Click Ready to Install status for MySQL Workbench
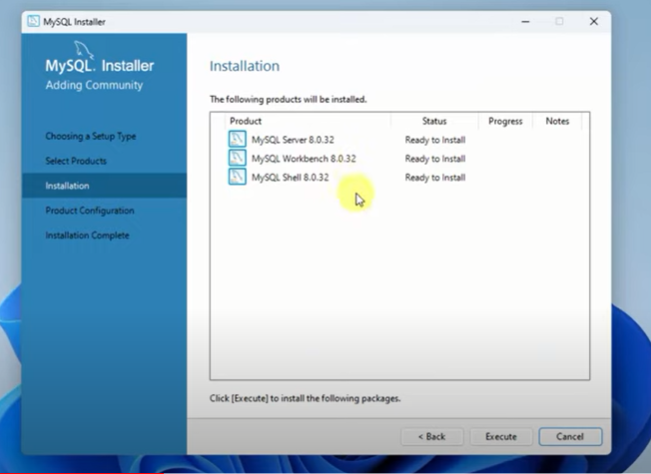Screen dimensions: 651x474 tap(435, 159)
